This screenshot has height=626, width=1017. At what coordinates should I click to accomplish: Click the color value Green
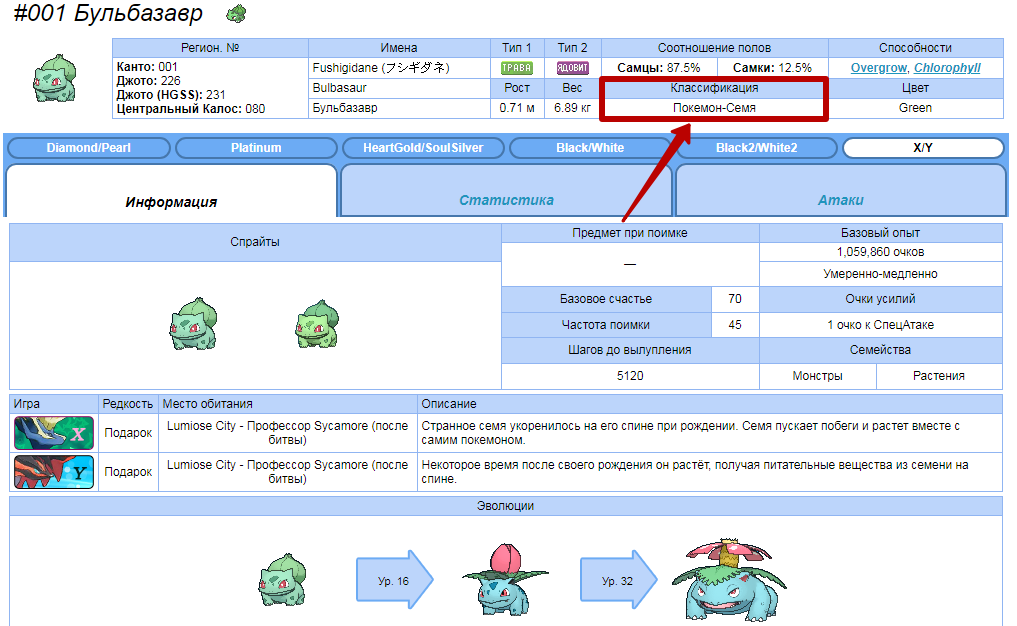915,108
